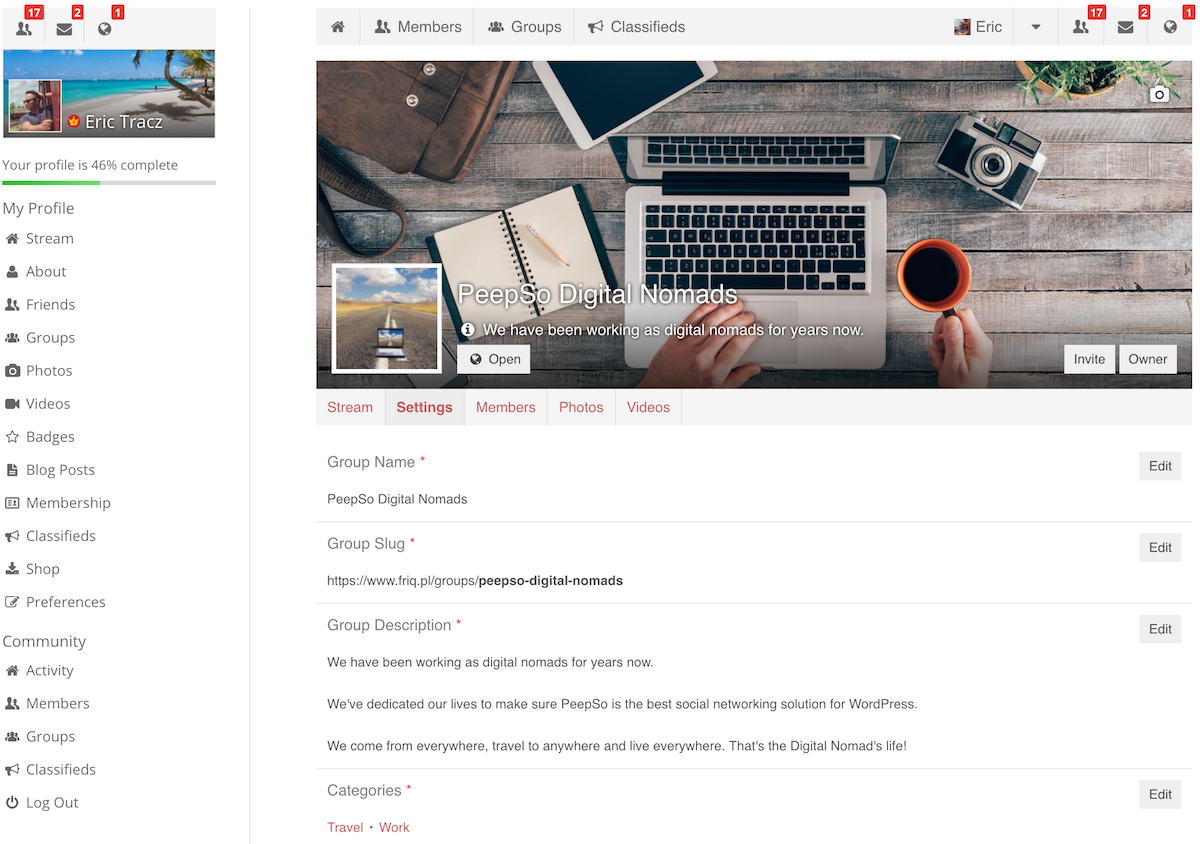Click the info icon beside group description

467,329
